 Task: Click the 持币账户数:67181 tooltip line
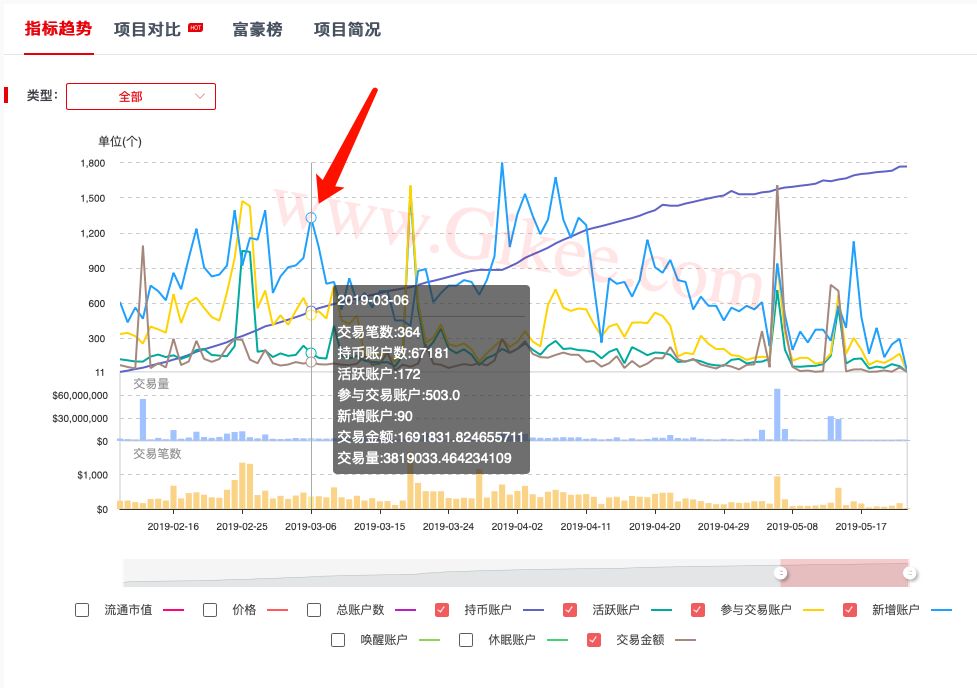point(393,353)
